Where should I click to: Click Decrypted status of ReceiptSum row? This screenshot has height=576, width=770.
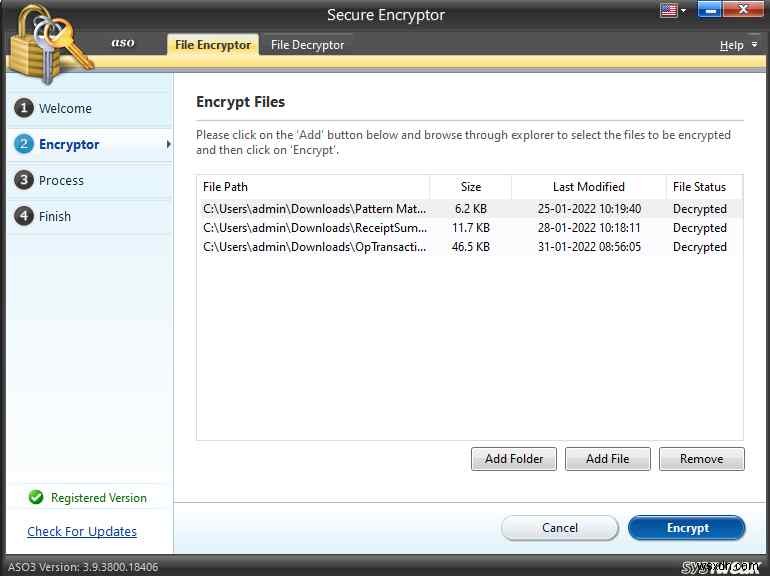pyautogui.click(x=700, y=228)
